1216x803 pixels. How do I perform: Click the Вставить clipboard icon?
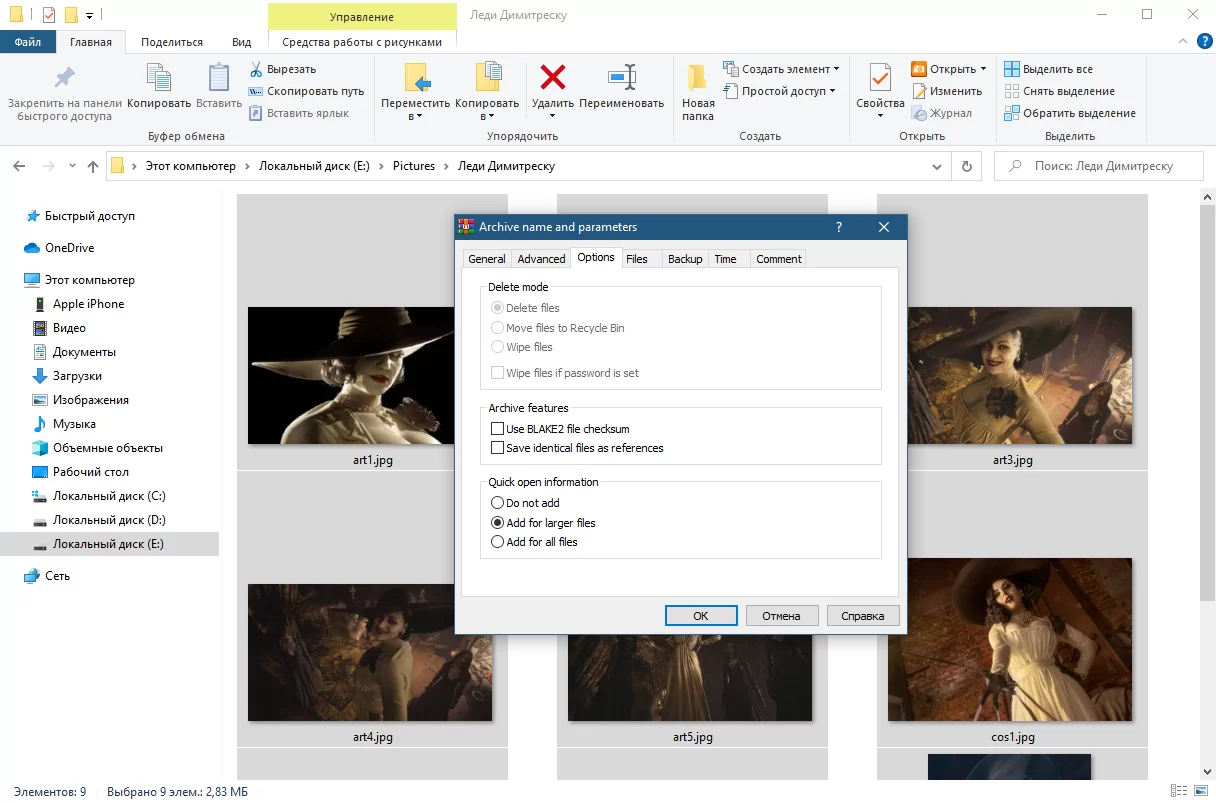(x=219, y=78)
